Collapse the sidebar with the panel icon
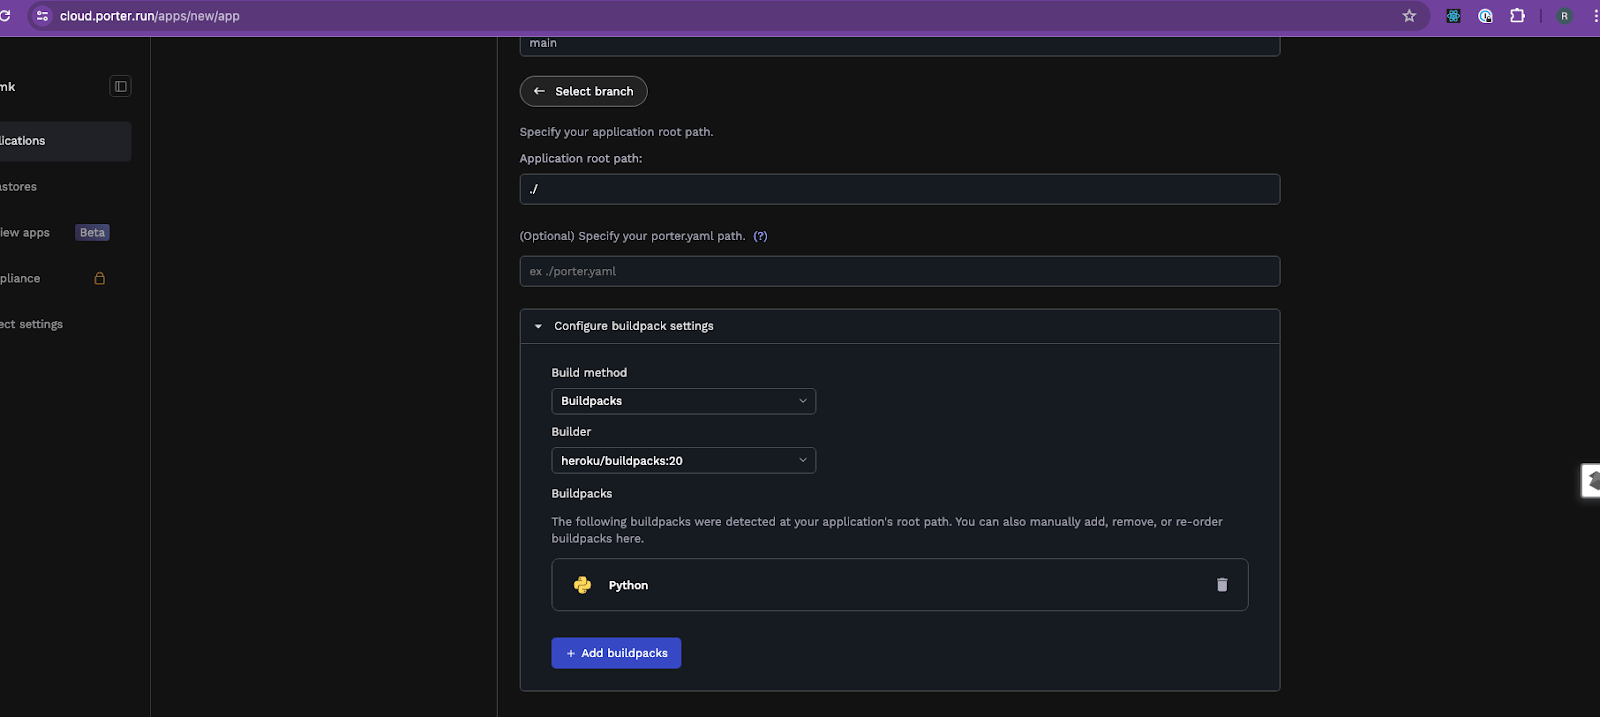The width and height of the screenshot is (1600, 717). click(x=120, y=87)
